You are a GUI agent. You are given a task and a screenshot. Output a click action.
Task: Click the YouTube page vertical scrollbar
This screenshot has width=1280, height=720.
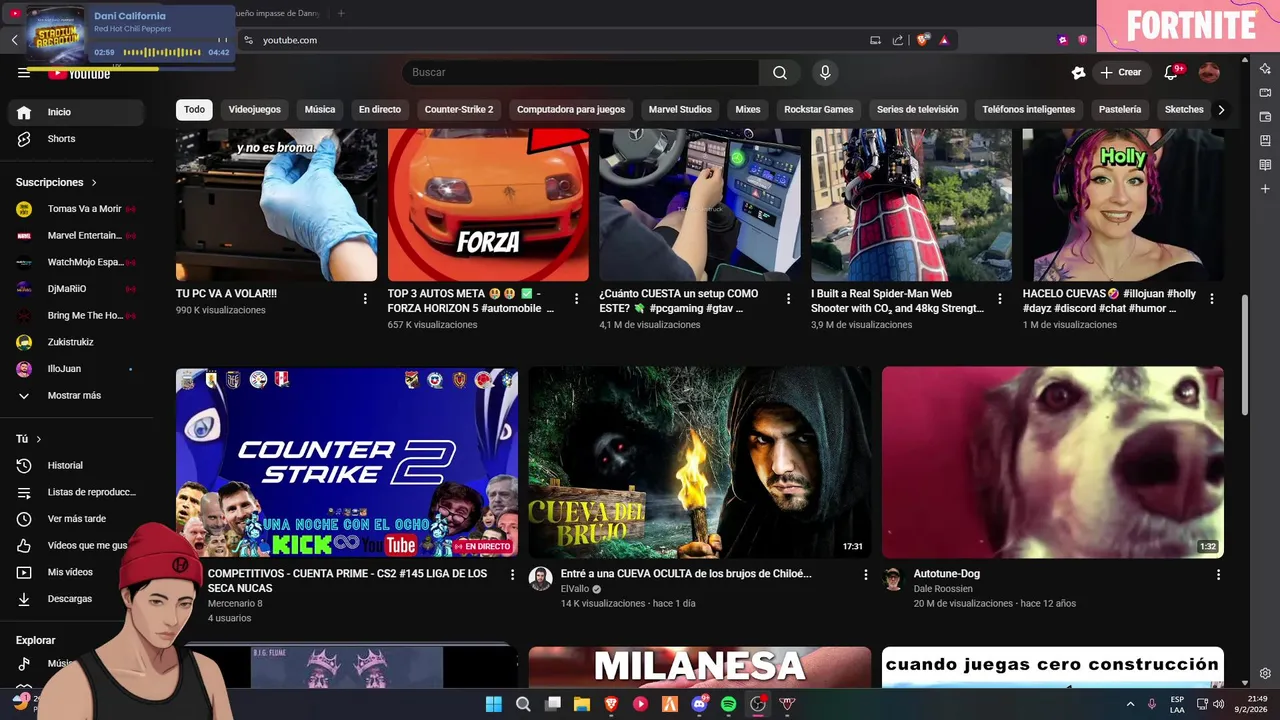click(x=1244, y=354)
